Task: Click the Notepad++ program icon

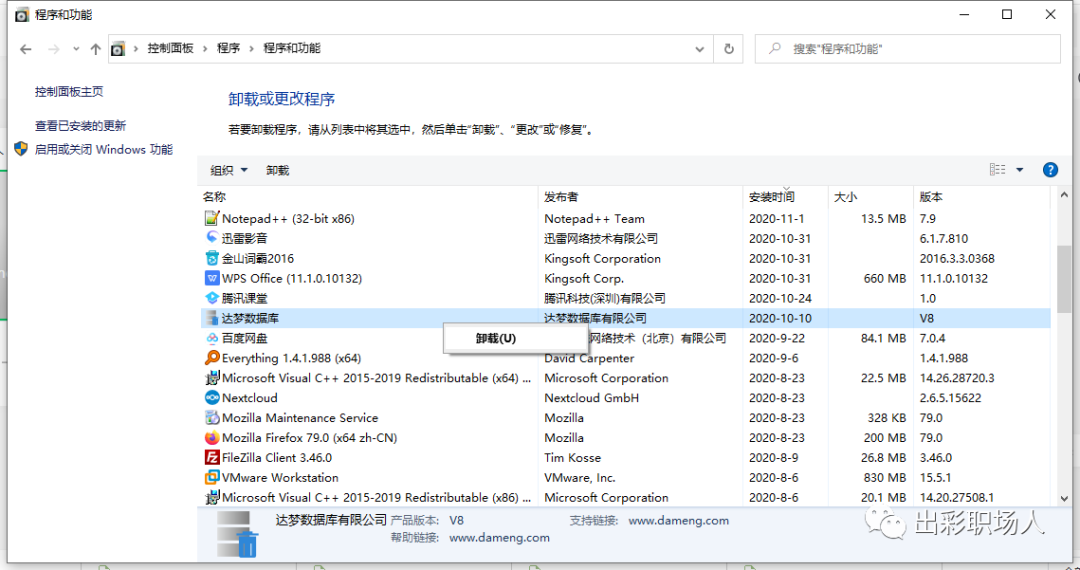Action: (x=212, y=218)
